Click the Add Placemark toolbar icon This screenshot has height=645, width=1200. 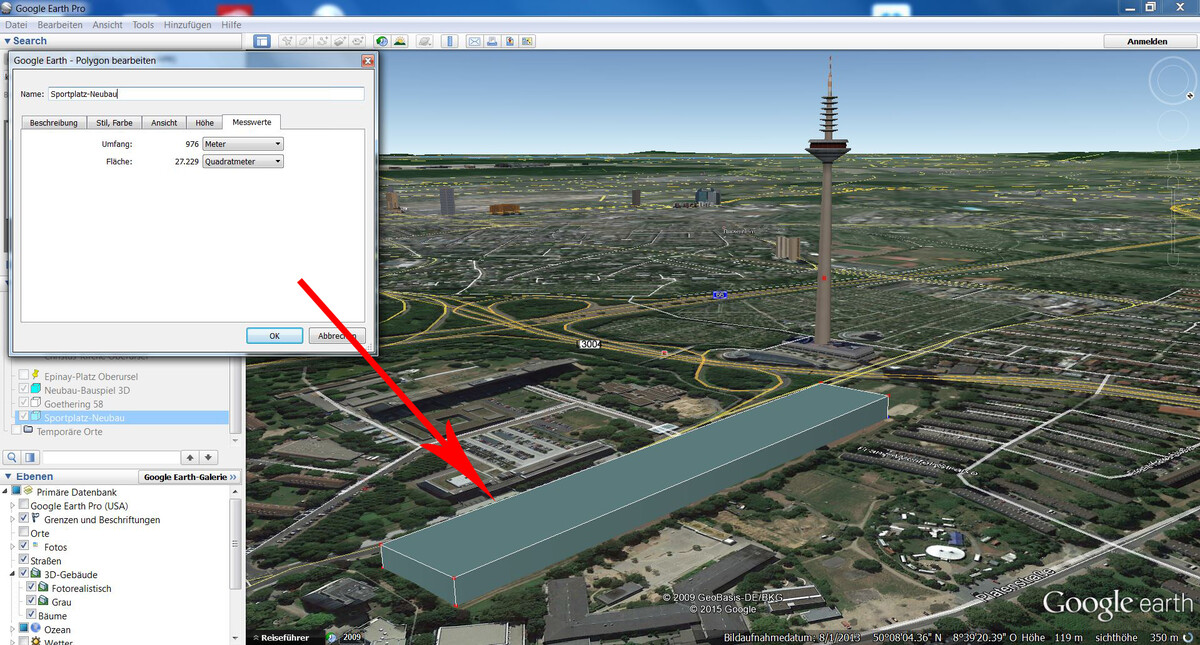point(287,41)
